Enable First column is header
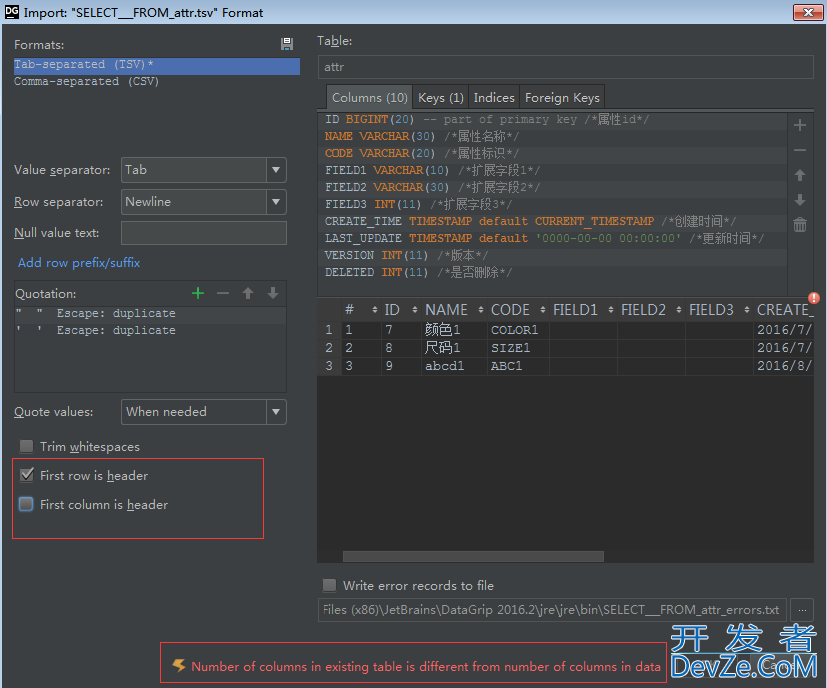Image resolution: width=827 pixels, height=688 pixels. tap(26, 504)
